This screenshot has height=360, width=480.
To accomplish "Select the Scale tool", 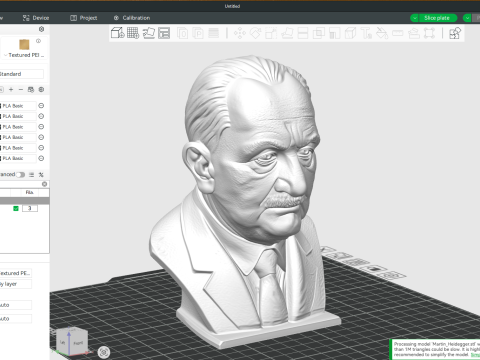I will [x=271, y=33].
